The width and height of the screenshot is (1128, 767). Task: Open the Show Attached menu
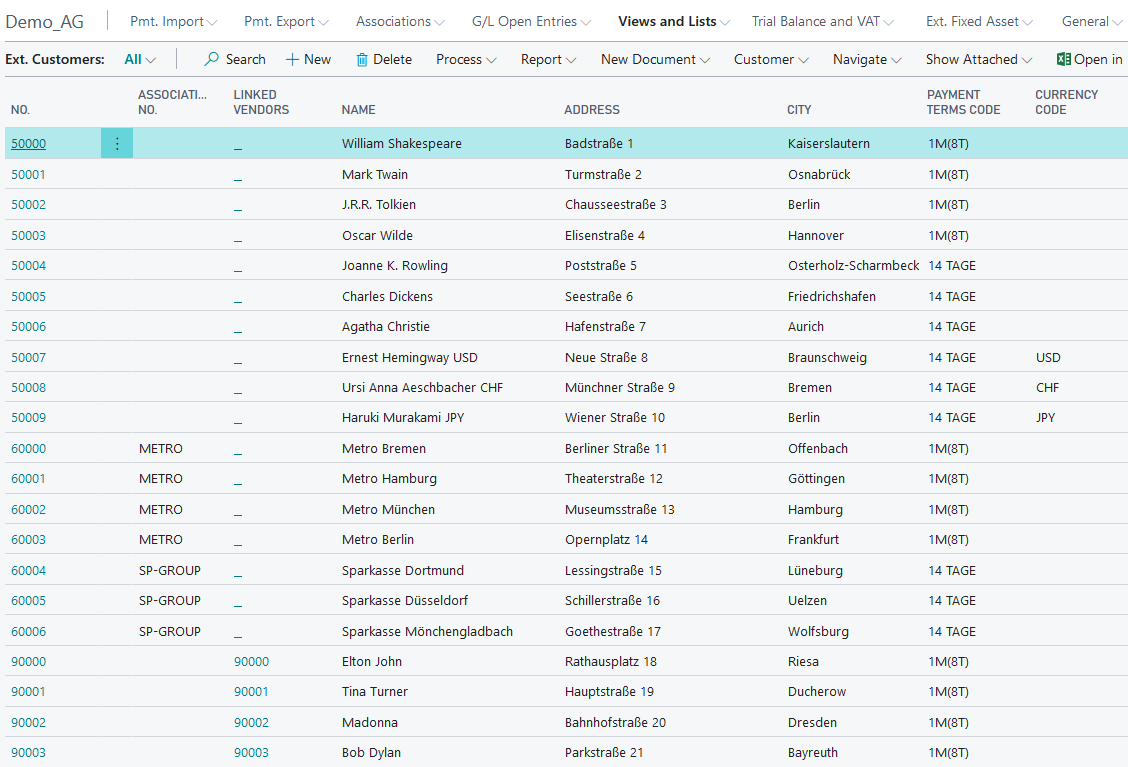978,60
